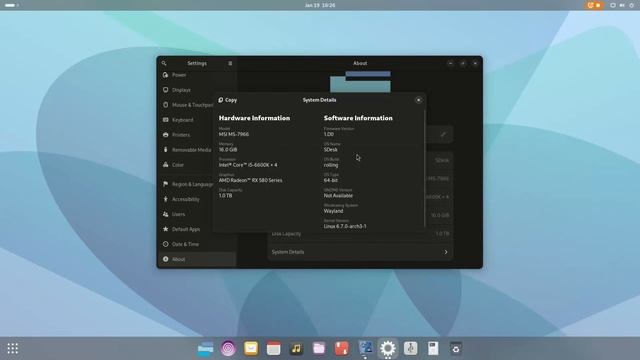Open Removable Media settings
This screenshot has width=640, height=360.
[197, 150]
